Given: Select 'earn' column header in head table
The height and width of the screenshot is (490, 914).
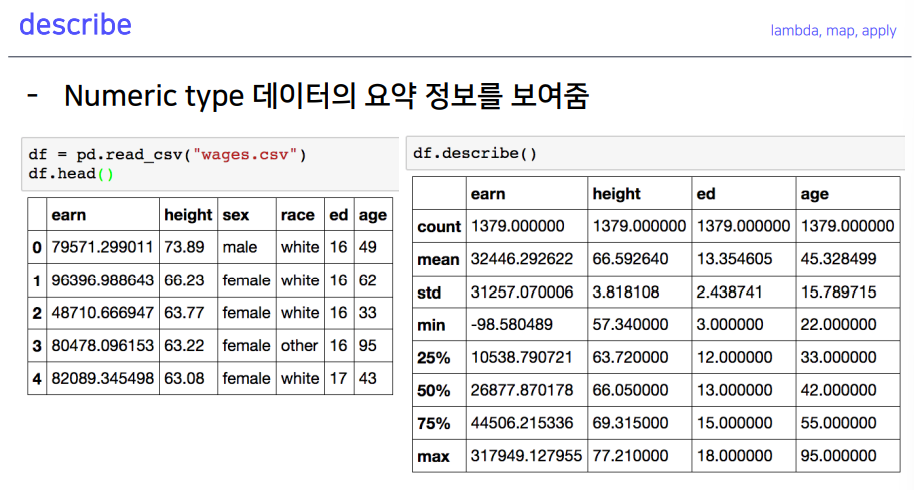Looking at the screenshot, I should pos(69,215).
